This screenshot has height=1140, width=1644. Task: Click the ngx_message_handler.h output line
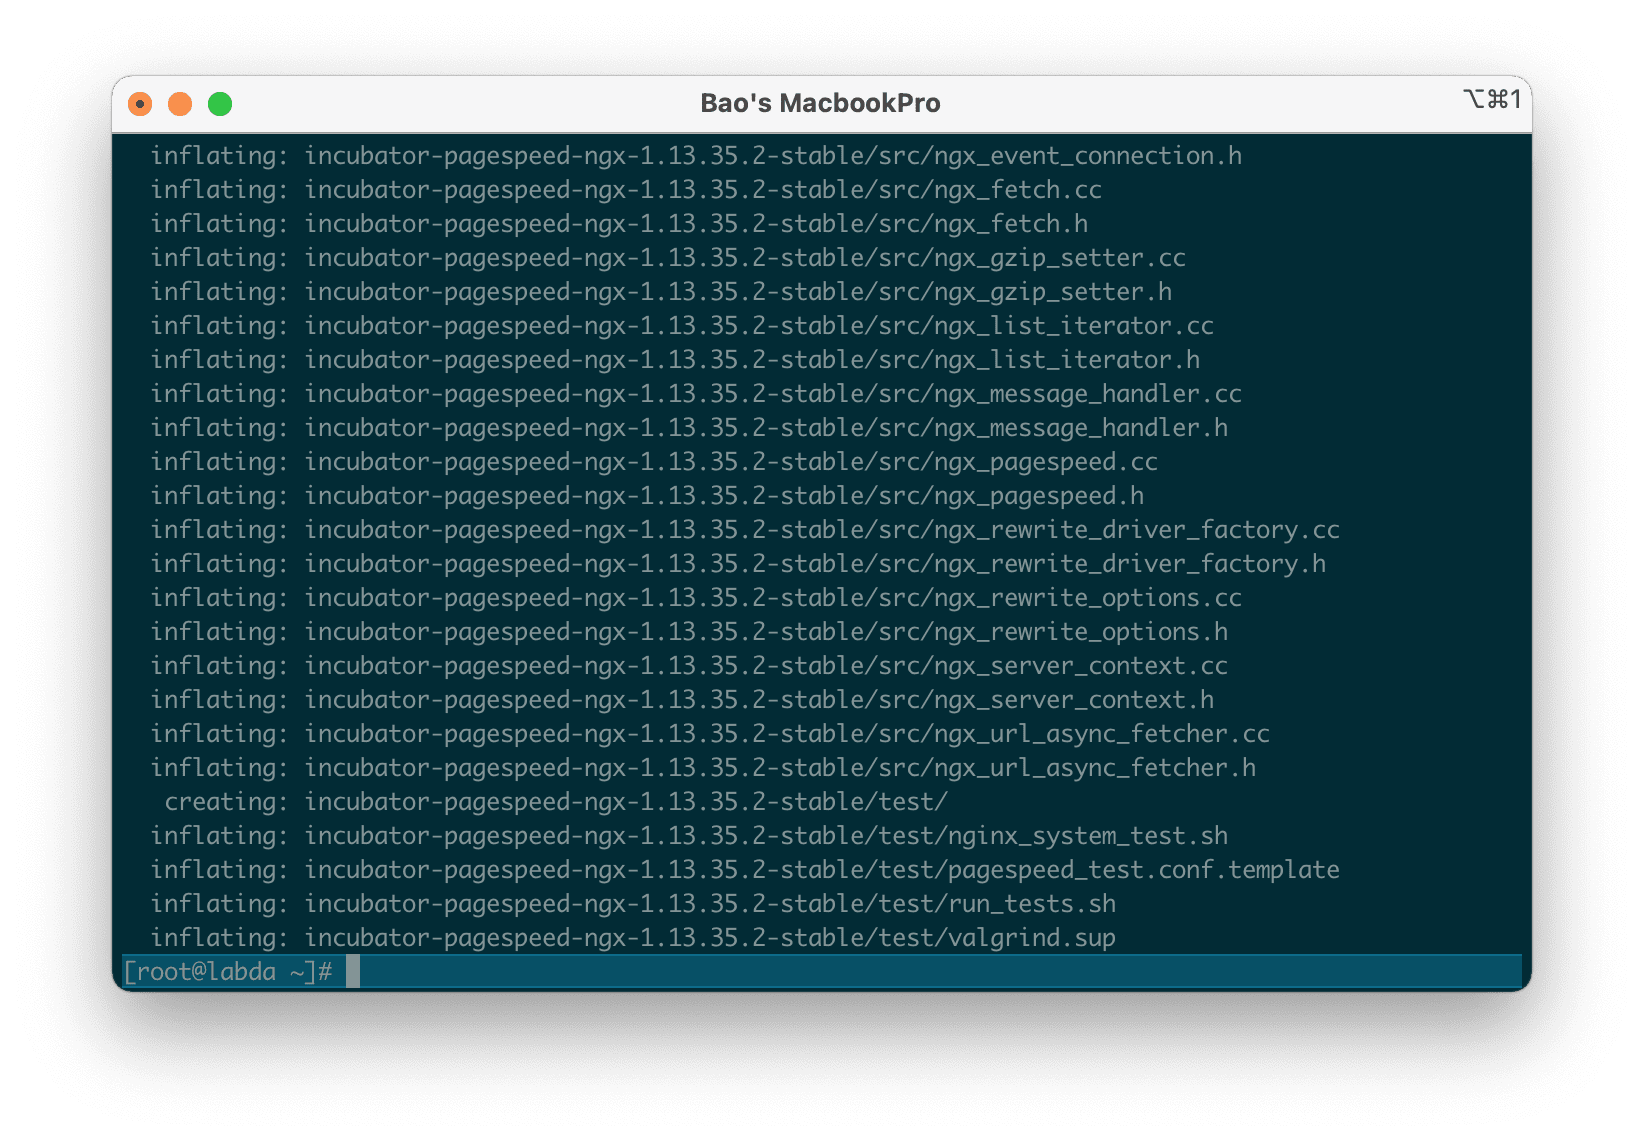point(690,427)
